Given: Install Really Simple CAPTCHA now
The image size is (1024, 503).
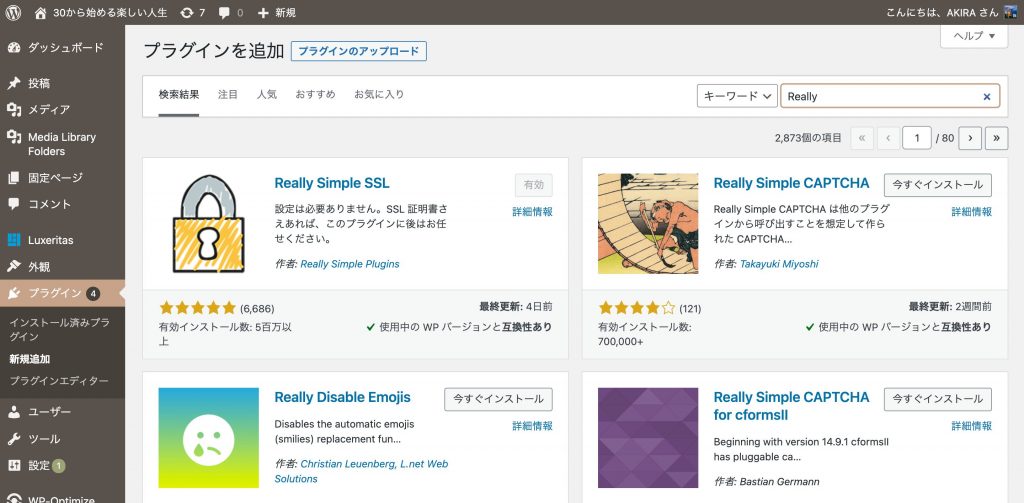Looking at the screenshot, I should pyautogui.click(x=938, y=185).
